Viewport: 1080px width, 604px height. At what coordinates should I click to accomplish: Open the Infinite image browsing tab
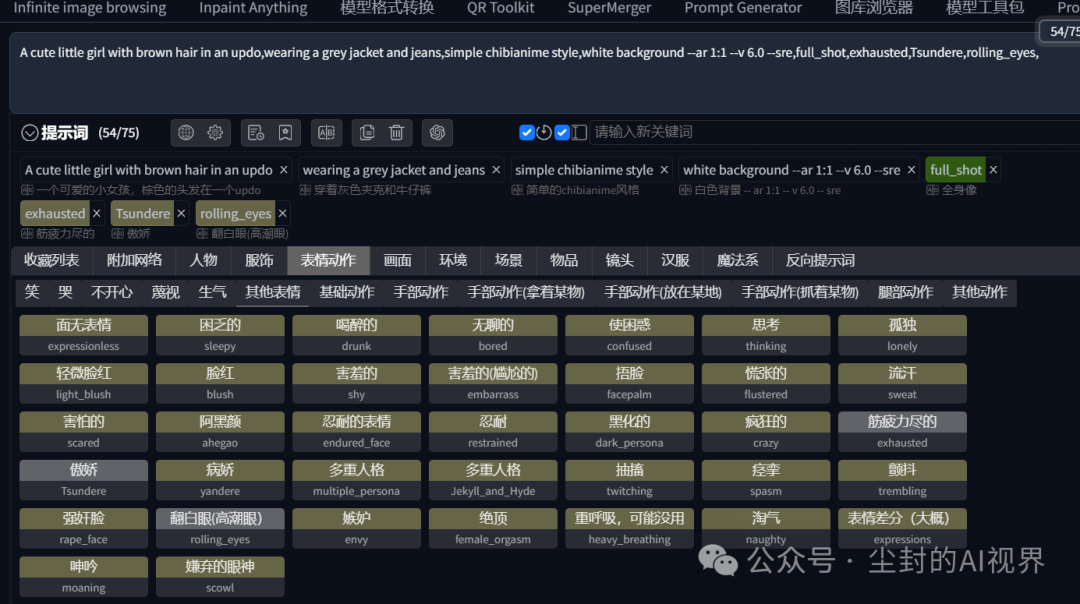click(90, 8)
